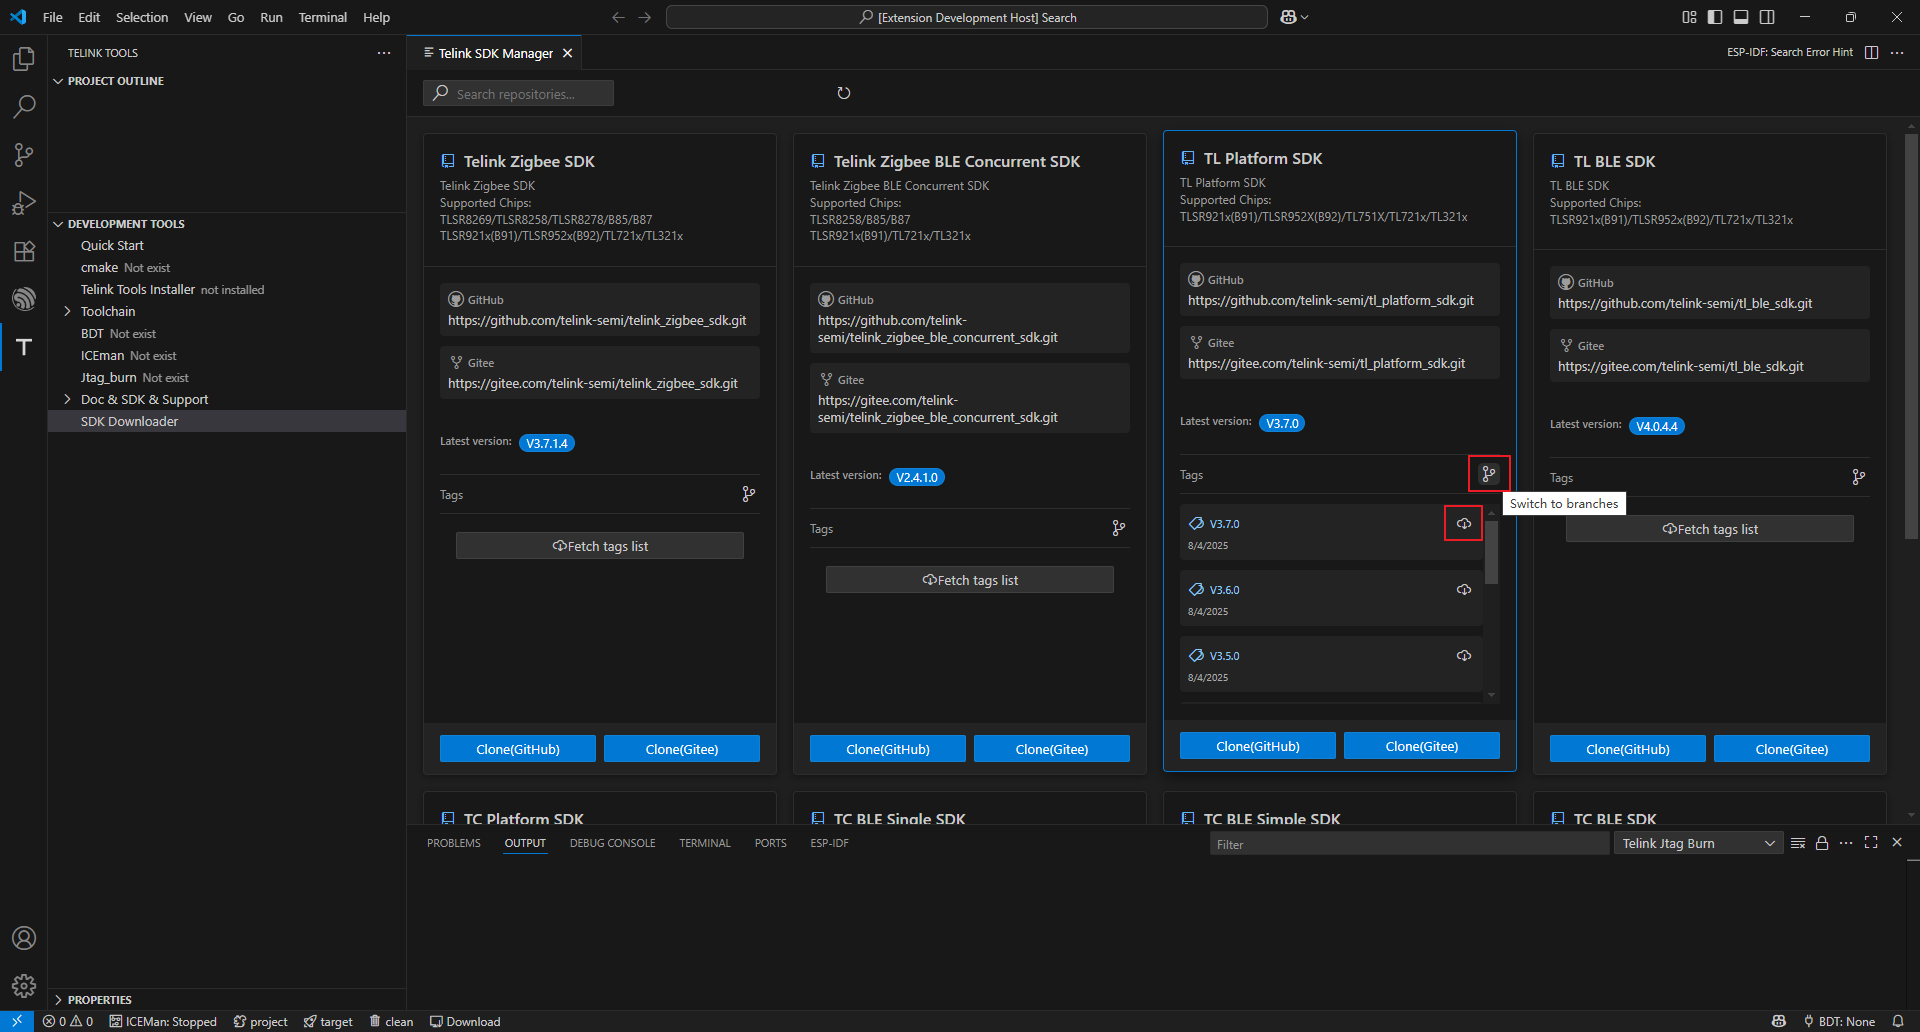The height and width of the screenshot is (1032, 1920).
Task: Toggle branches view for Telink Zigbee SDK
Action: pos(749,494)
